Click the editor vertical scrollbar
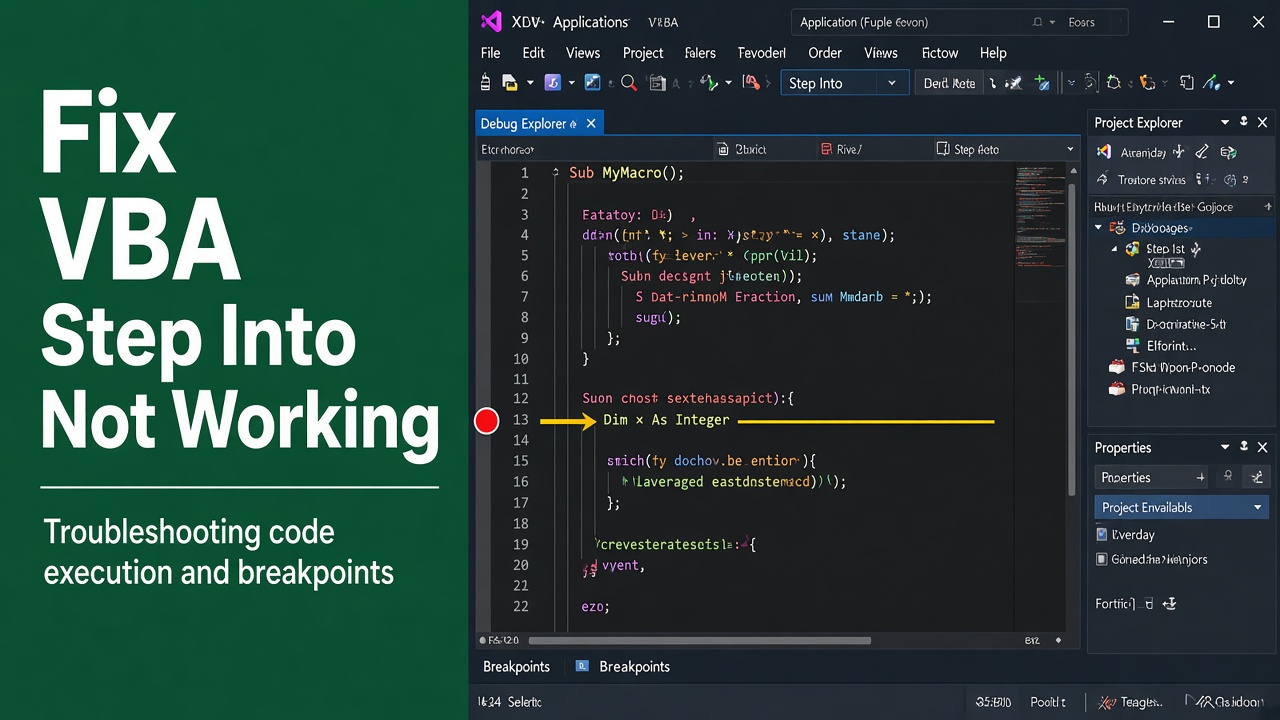The width and height of the screenshot is (1280, 720). click(1074, 338)
